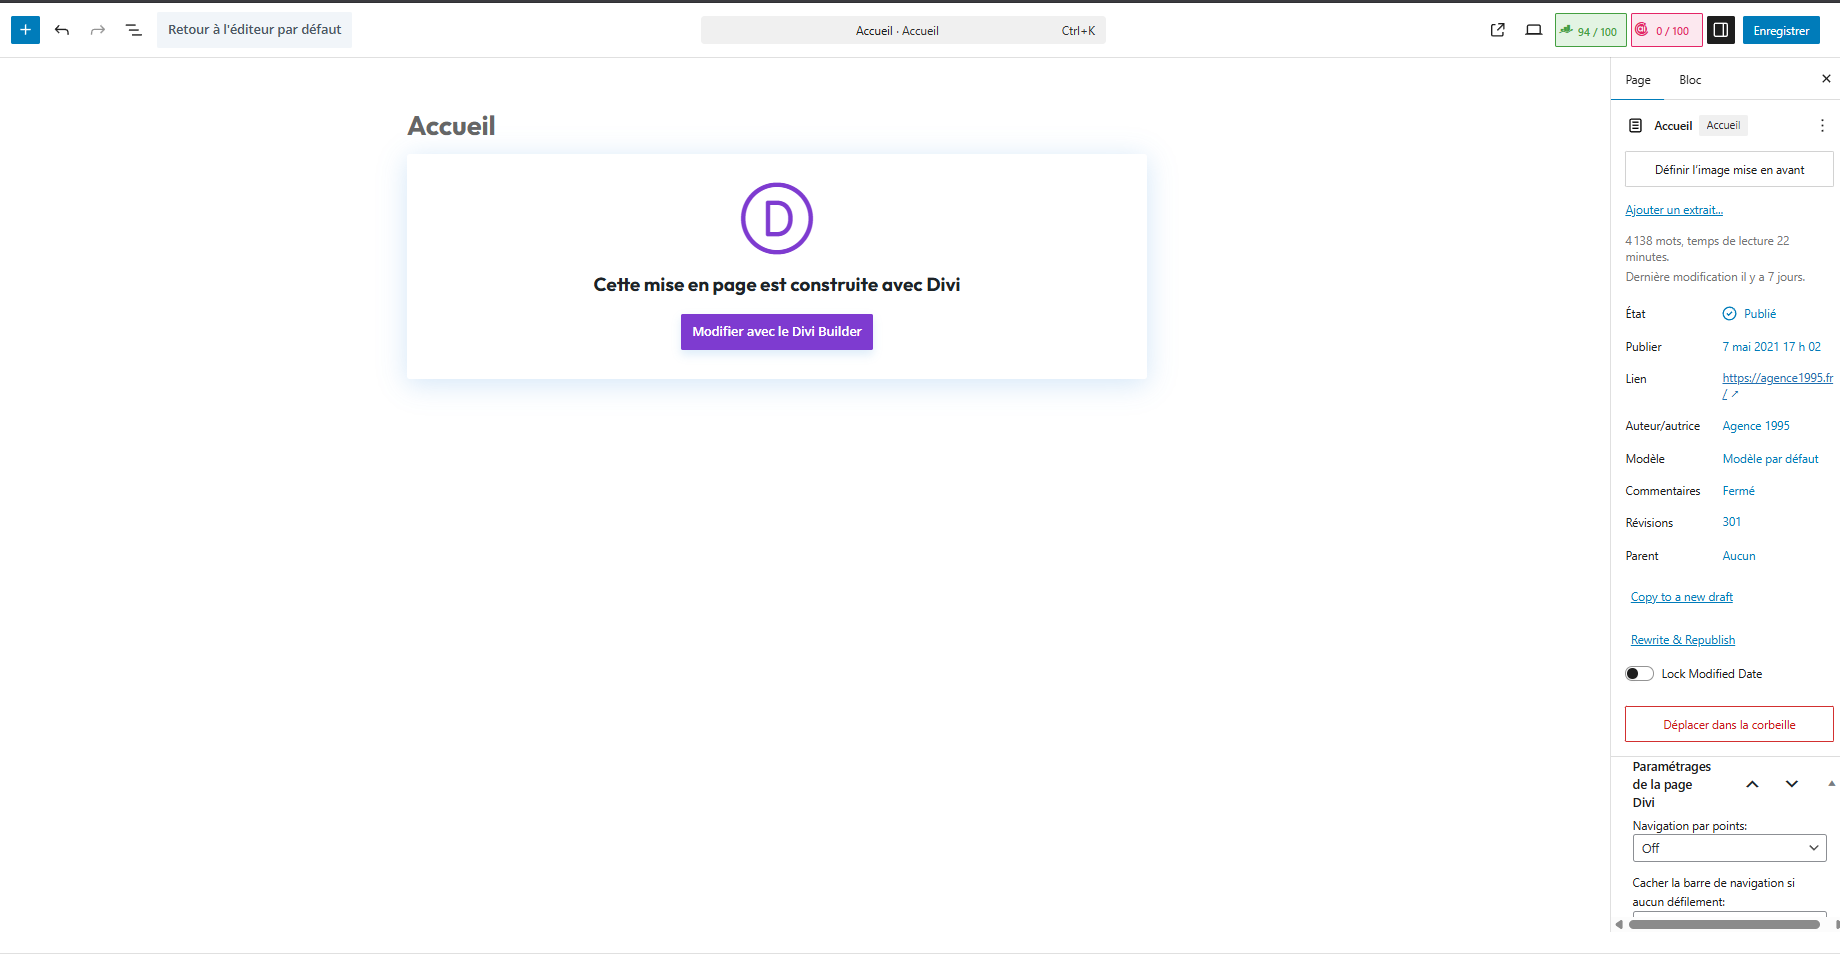This screenshot has height=954, width=1840.
Task: Open the agence1995.fr page link
Action: [1777, 386]
